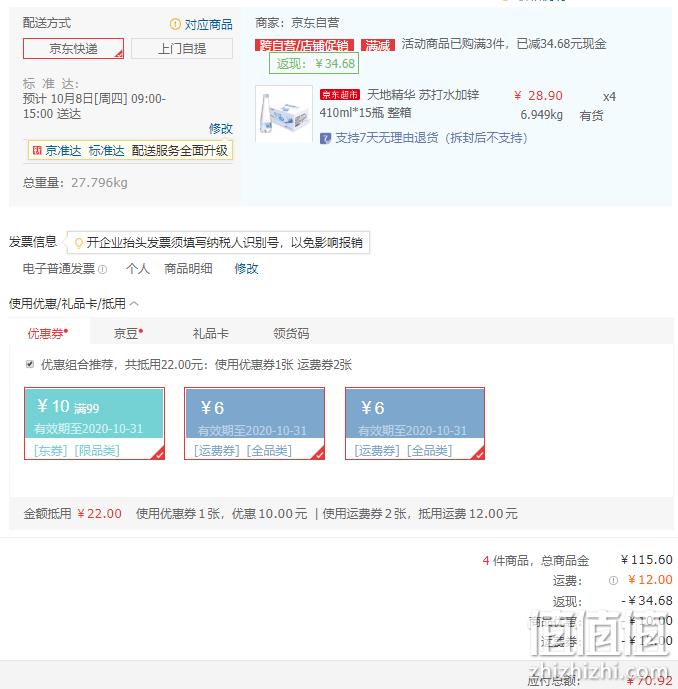Image resolution: width=678 pixels, height=689 pixels.
Task: Click the red icon before 京准达
Action: tap(37, 151)
